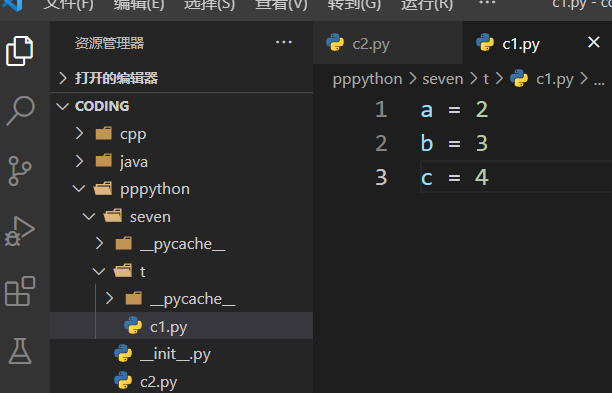Click the Python icon beside c2.py in tree
The width and height of the screenshot is (612, 393).
pyautogui.click(x=123, y=381)
